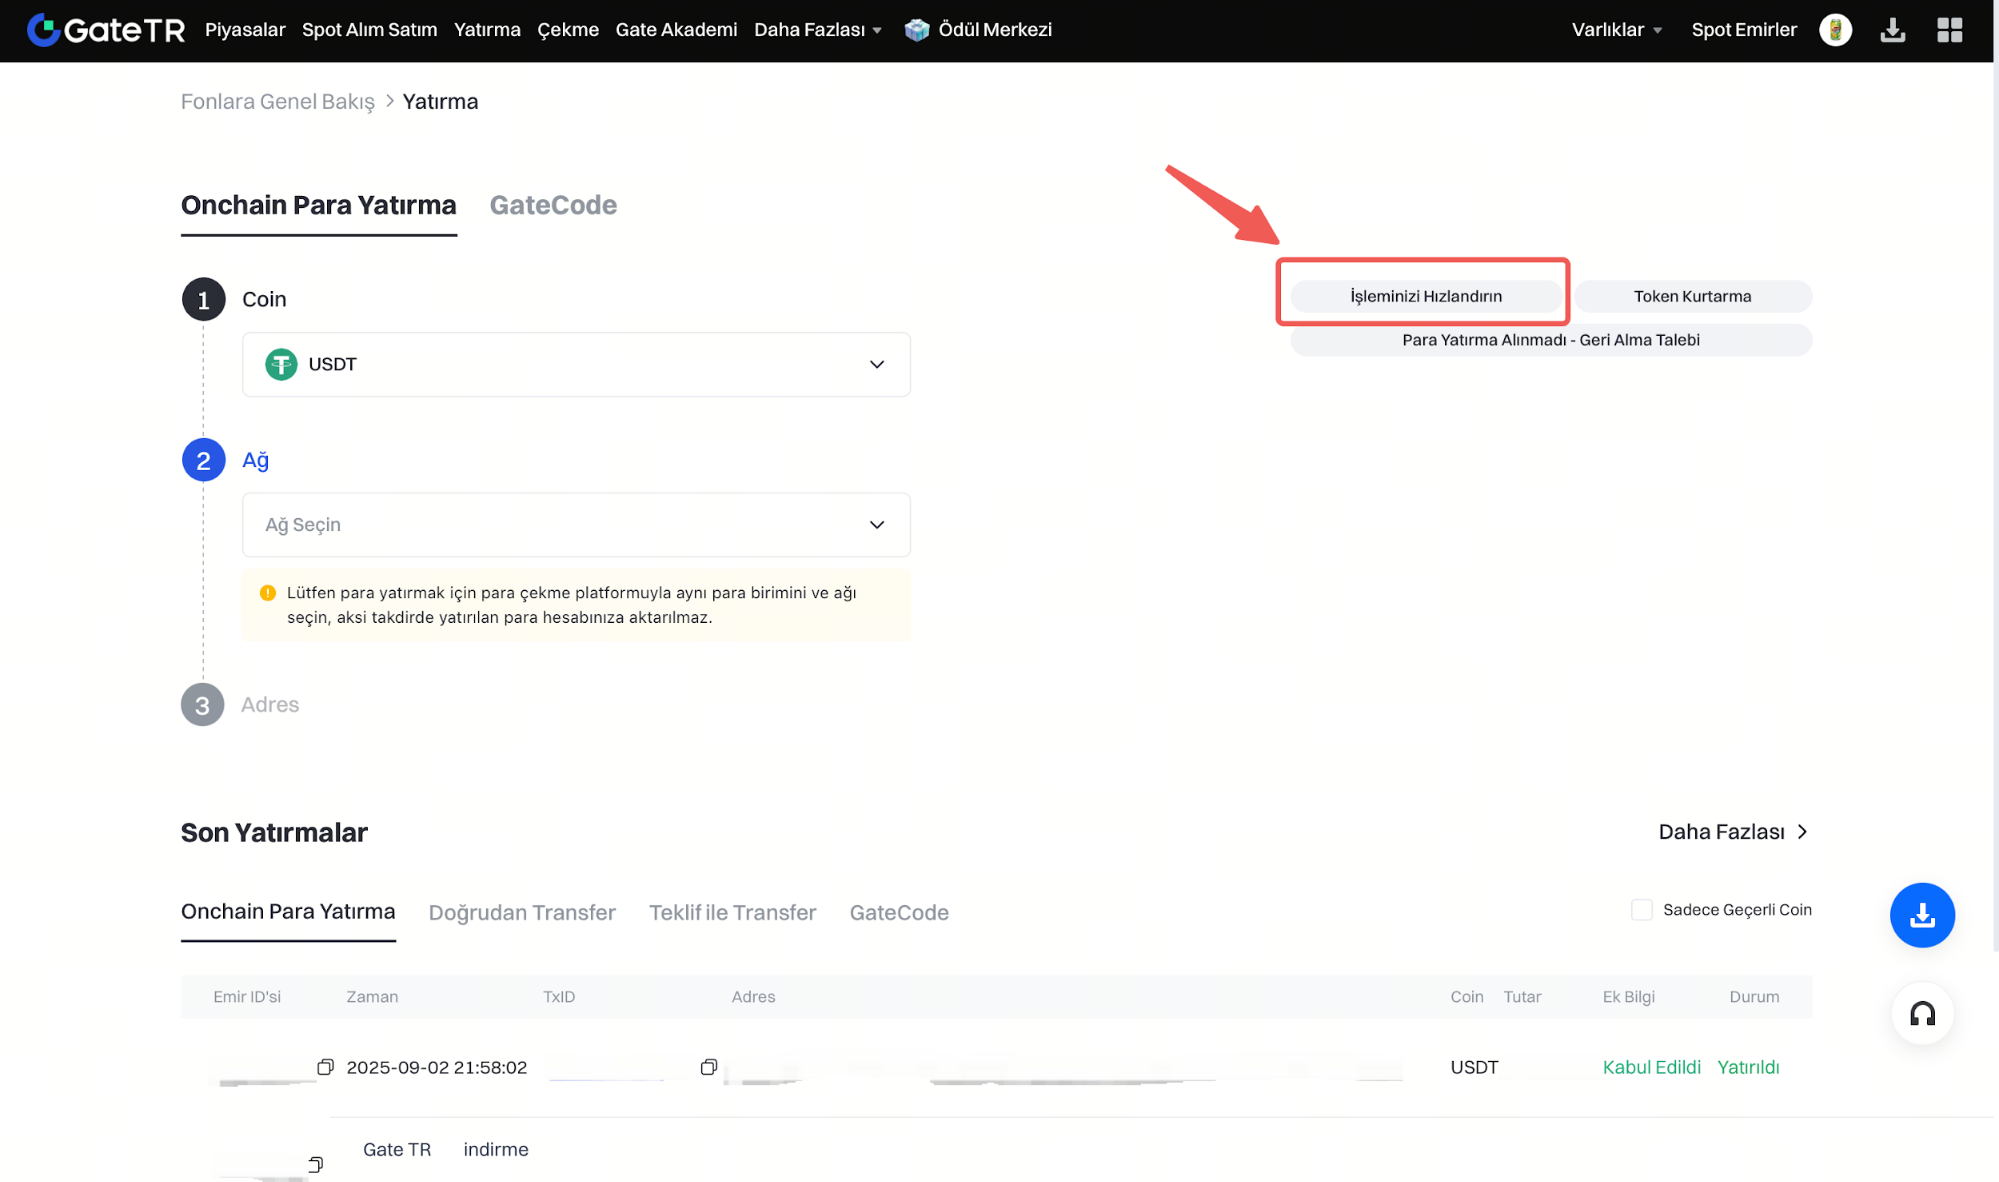The image size is (1999, 1182).
Task: Open the Ağ Seçin network dropdown
Action: click(575, 525)
